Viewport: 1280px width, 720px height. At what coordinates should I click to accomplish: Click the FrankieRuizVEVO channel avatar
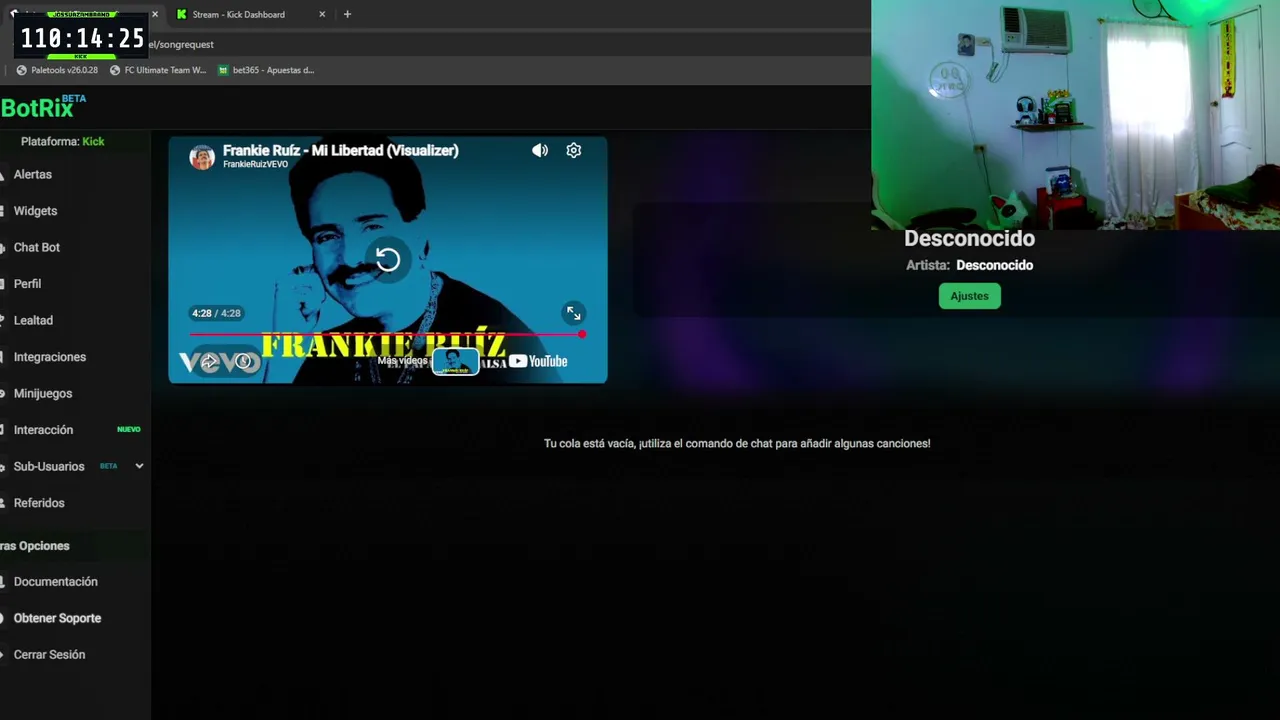[x=202, y=157]
